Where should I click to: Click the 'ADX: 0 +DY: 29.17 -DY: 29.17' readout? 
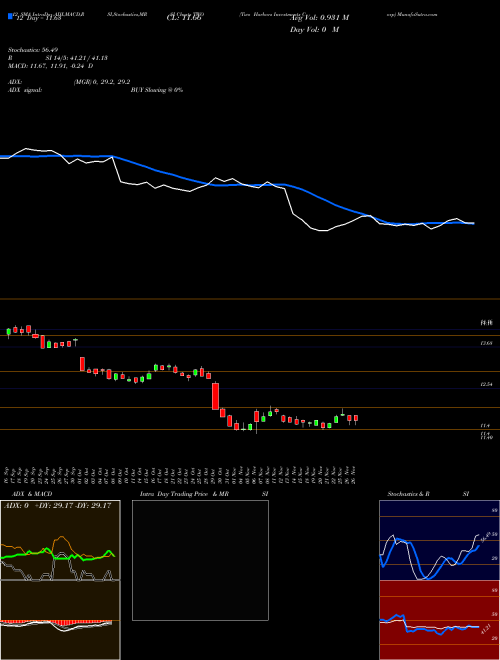tap(58, 505)
